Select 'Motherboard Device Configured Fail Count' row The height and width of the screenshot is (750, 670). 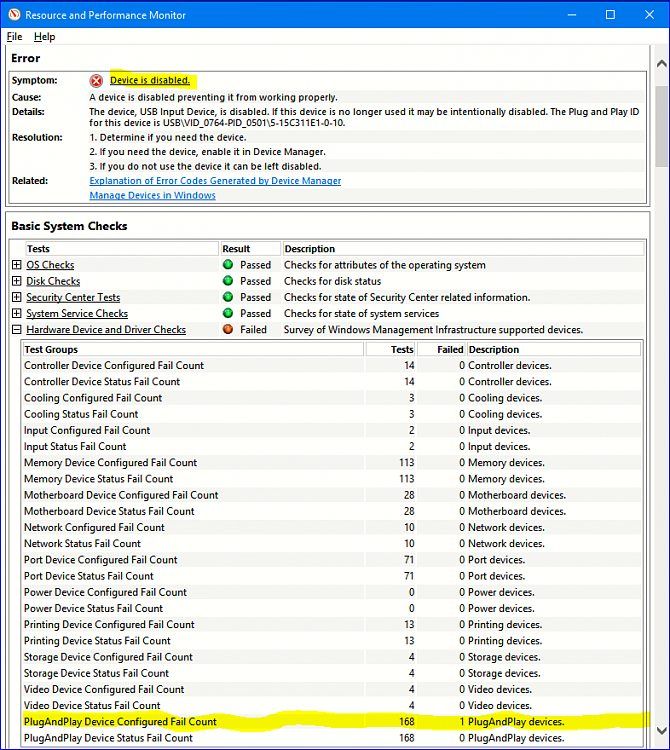332,495
